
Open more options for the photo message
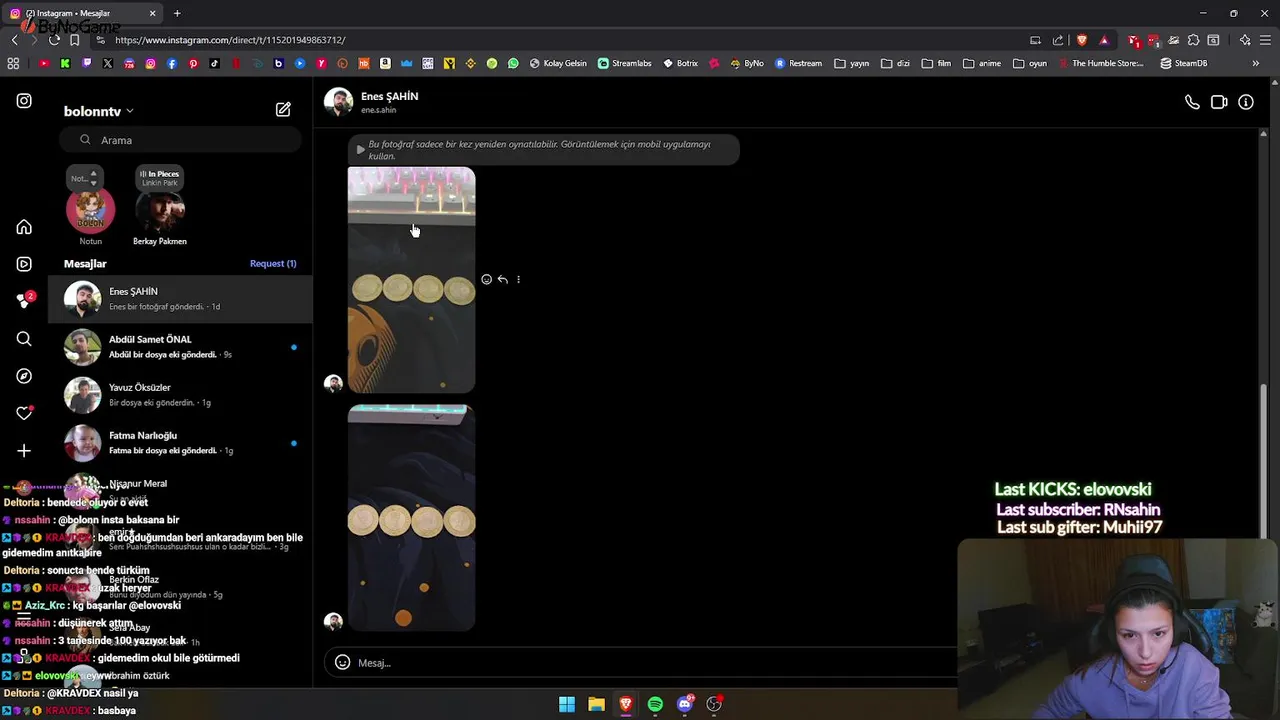[518, 280]
